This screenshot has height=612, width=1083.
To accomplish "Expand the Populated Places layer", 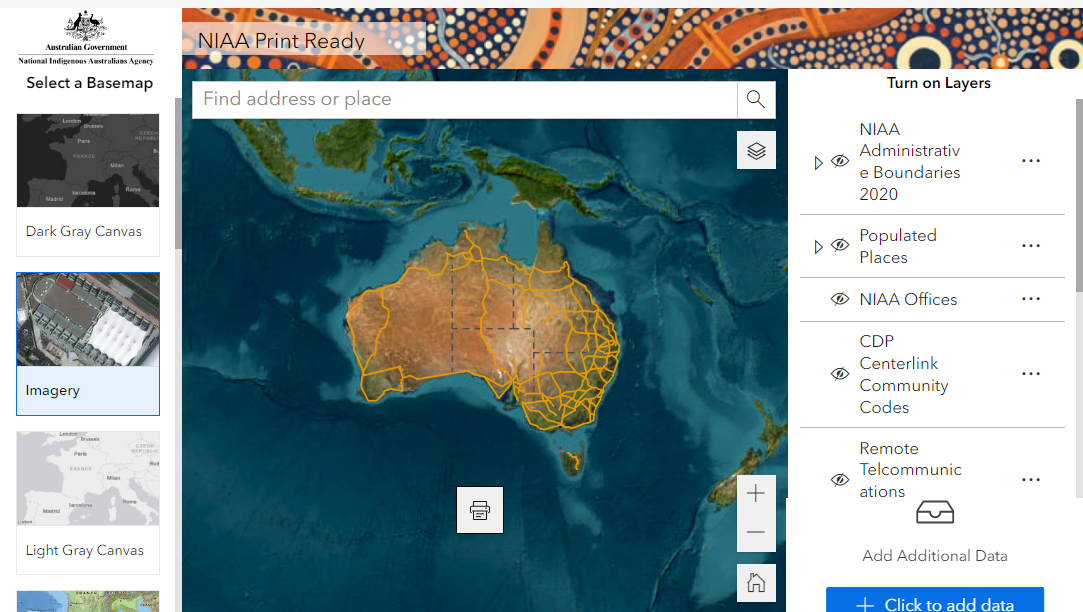I will pos(818,247).
